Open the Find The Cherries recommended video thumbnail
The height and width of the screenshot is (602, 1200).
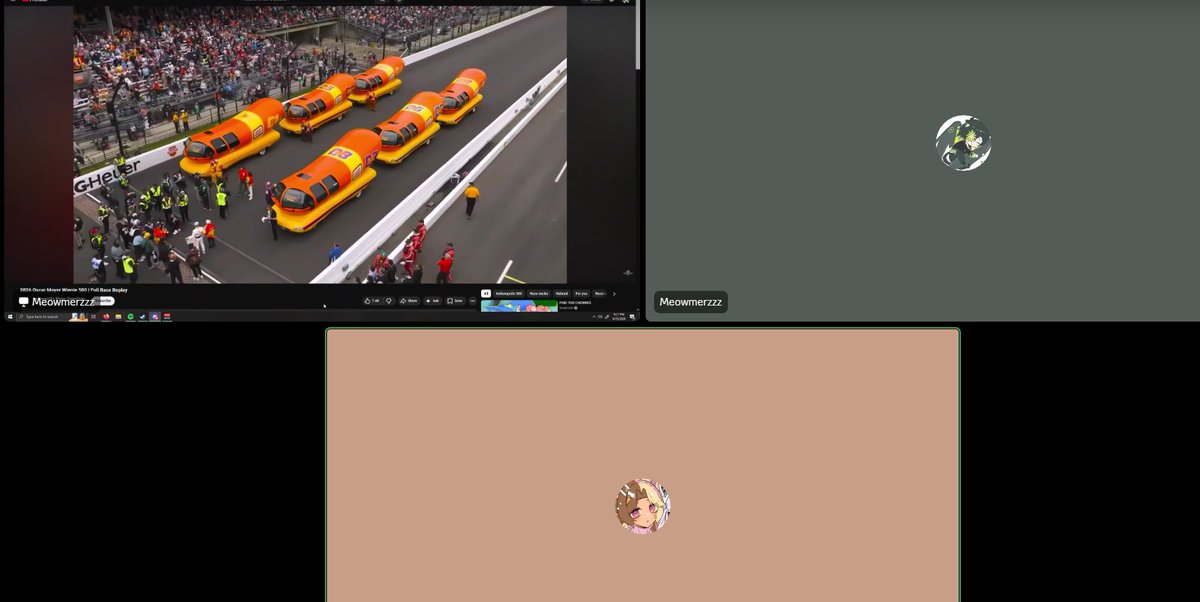pyautogui.click(x=519, y=306)
